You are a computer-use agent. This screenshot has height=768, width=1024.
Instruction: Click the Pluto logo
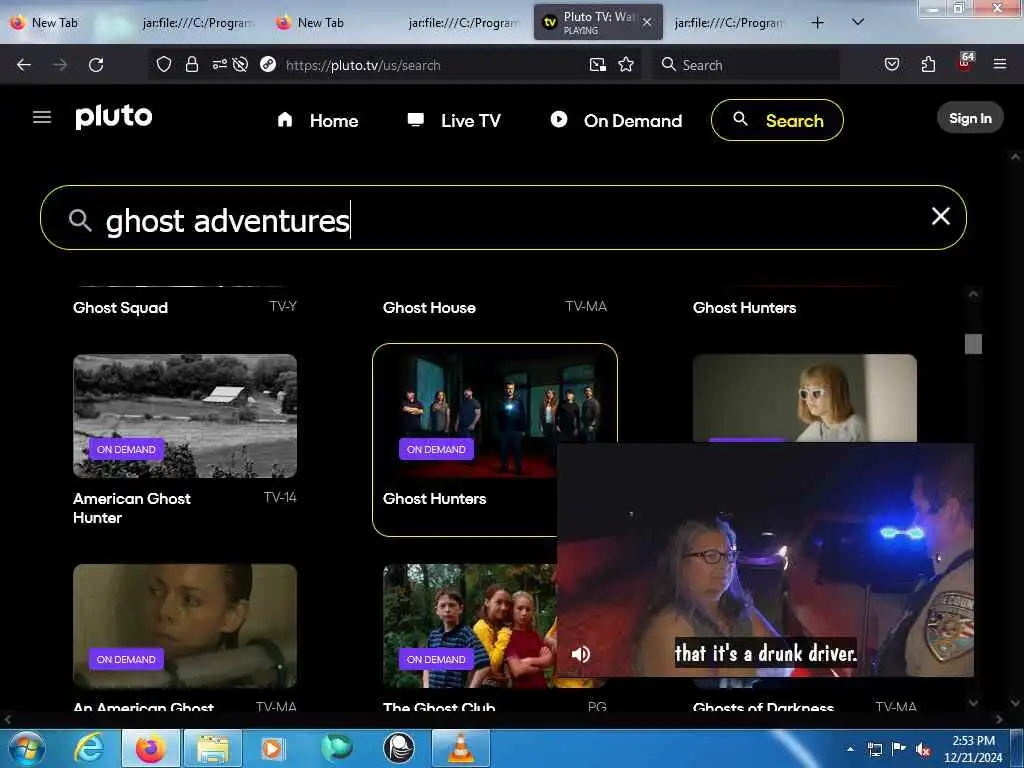tap(114, 118)
